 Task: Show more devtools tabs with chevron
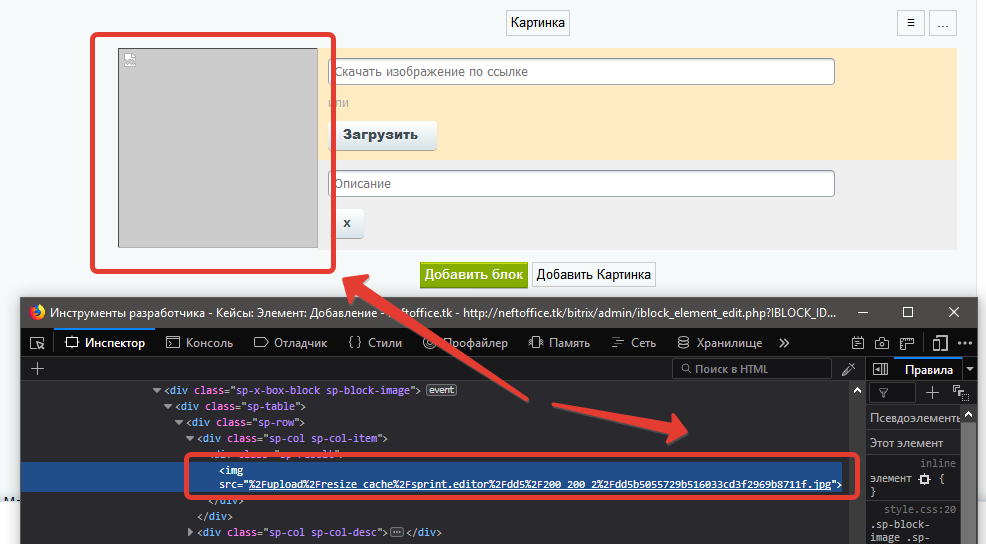click(783, 343)
